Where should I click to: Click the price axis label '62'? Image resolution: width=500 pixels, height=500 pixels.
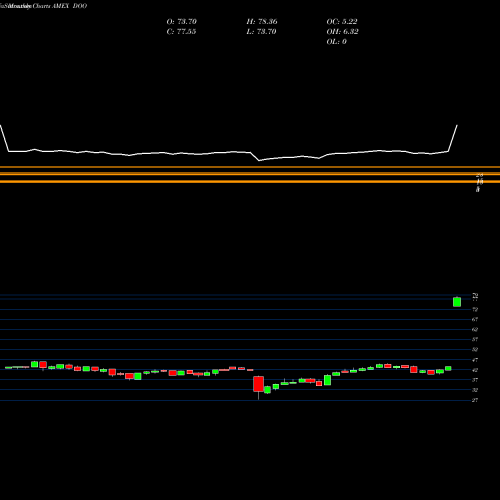point(475,329)
